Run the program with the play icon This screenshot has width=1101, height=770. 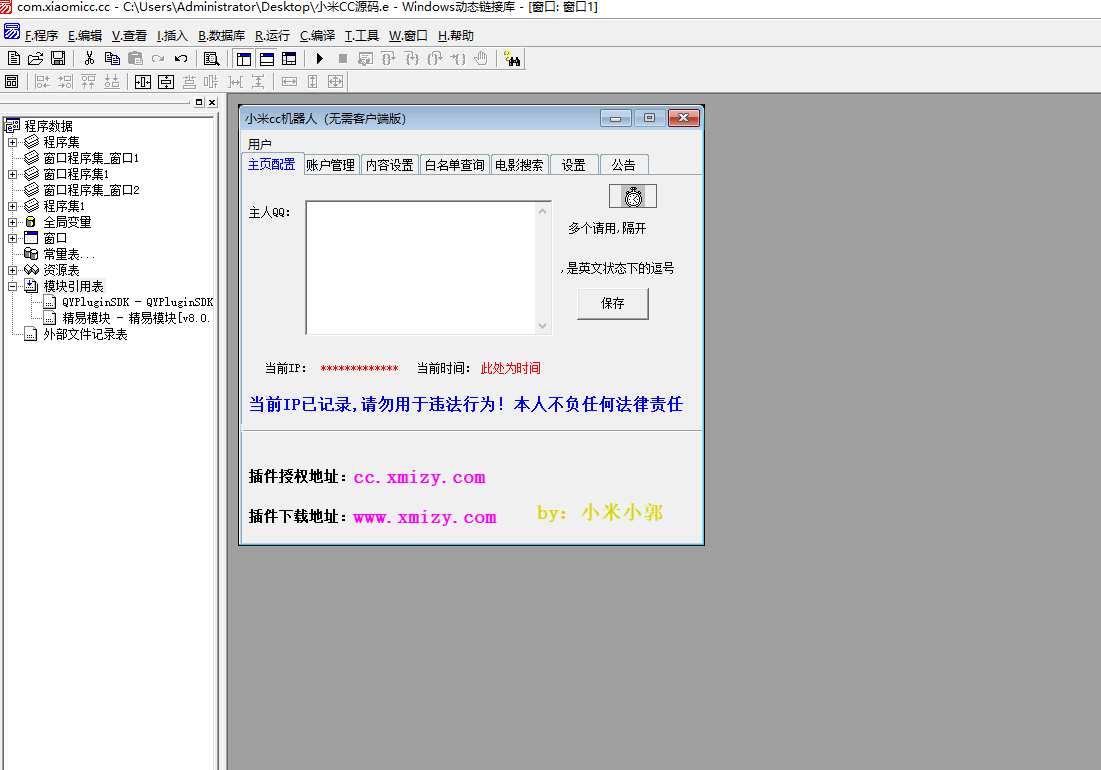click(x=320, y=59)
